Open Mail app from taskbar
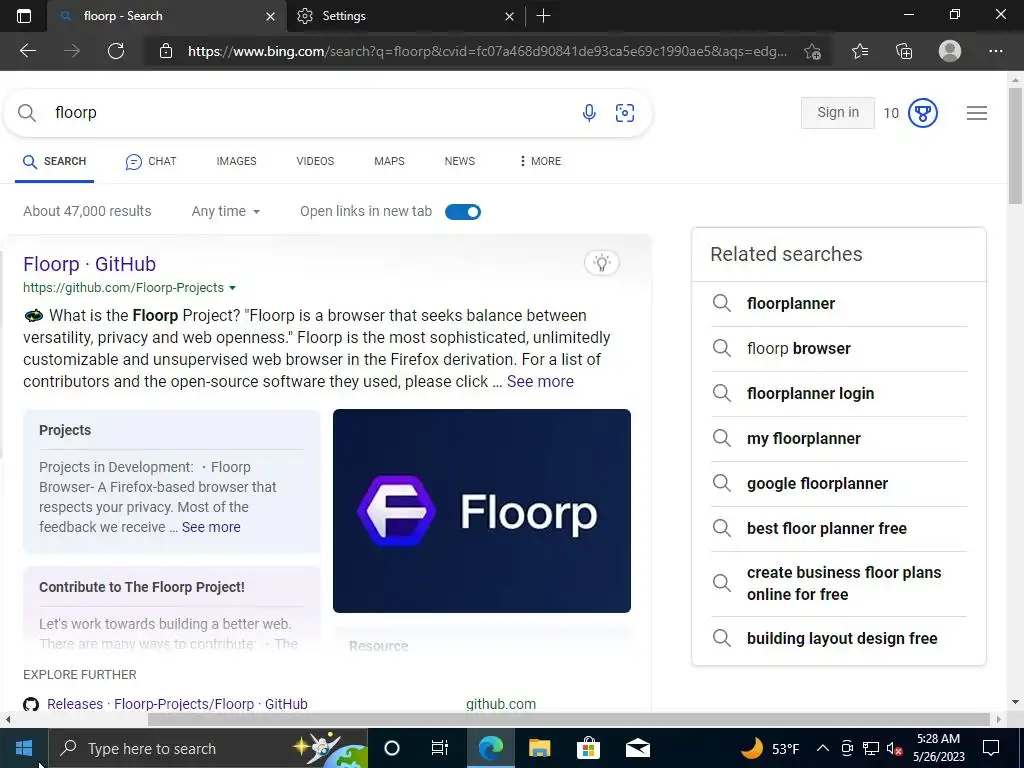 637,748
